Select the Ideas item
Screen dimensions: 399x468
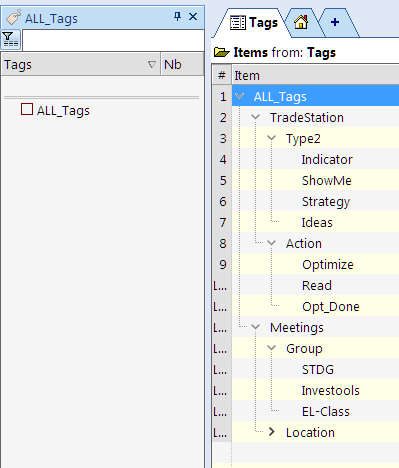coord(317,223)
